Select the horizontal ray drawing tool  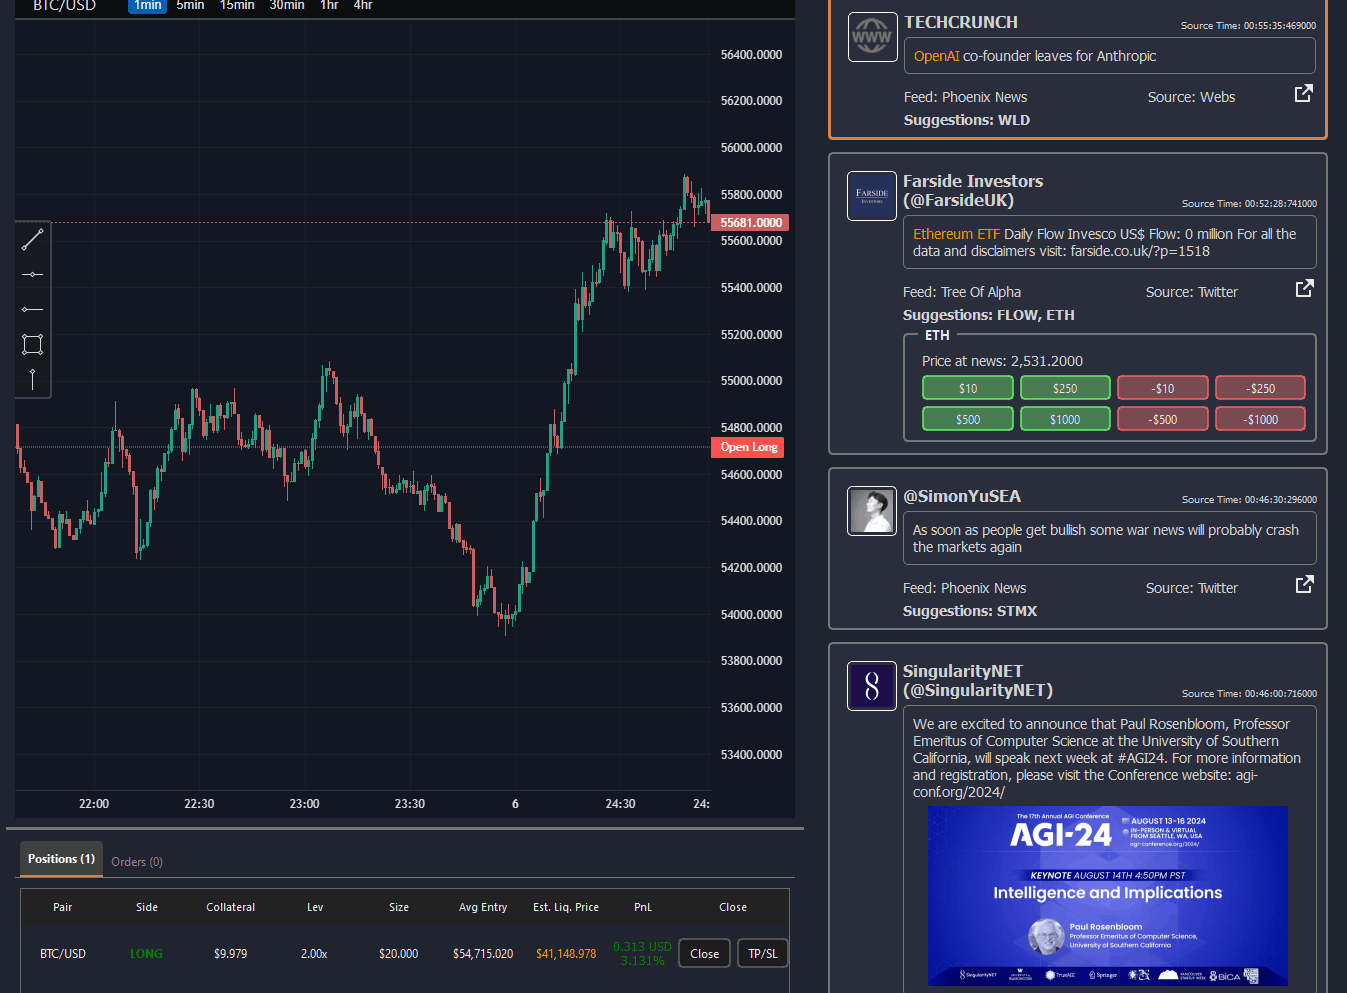(32, 309)
